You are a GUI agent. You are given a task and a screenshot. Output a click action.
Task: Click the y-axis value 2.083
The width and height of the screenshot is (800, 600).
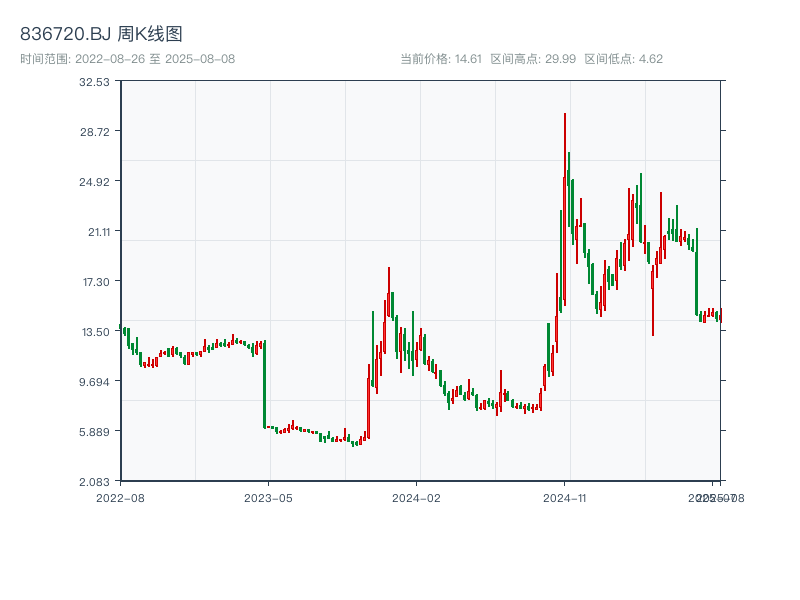tap(94, 482)
